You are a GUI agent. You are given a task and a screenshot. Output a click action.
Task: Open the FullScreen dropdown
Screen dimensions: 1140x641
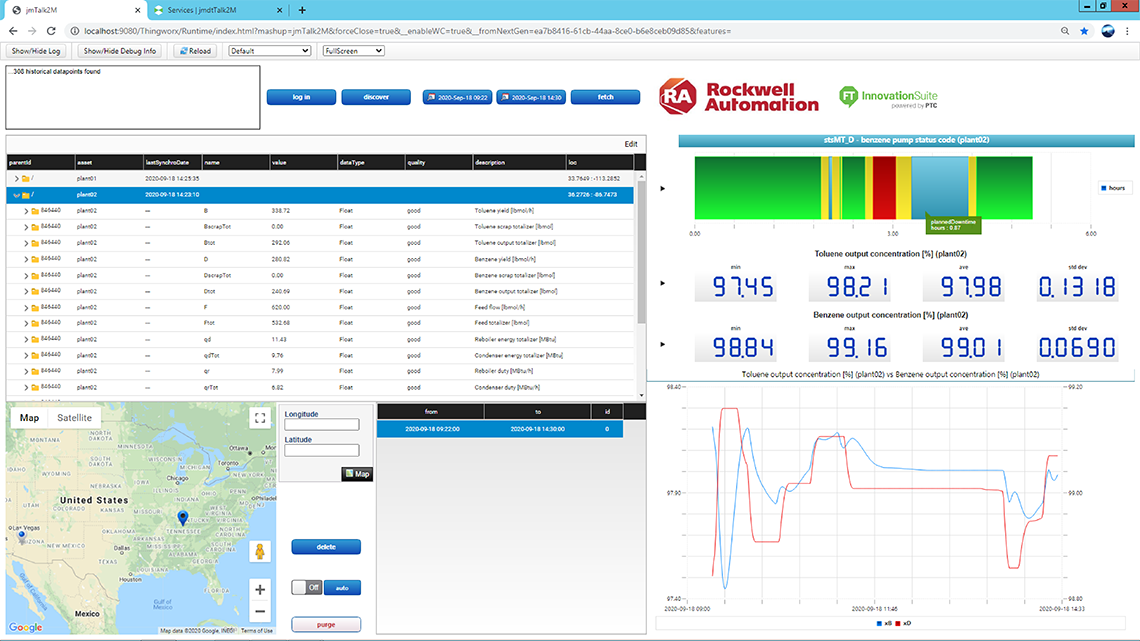coord(353,51)
